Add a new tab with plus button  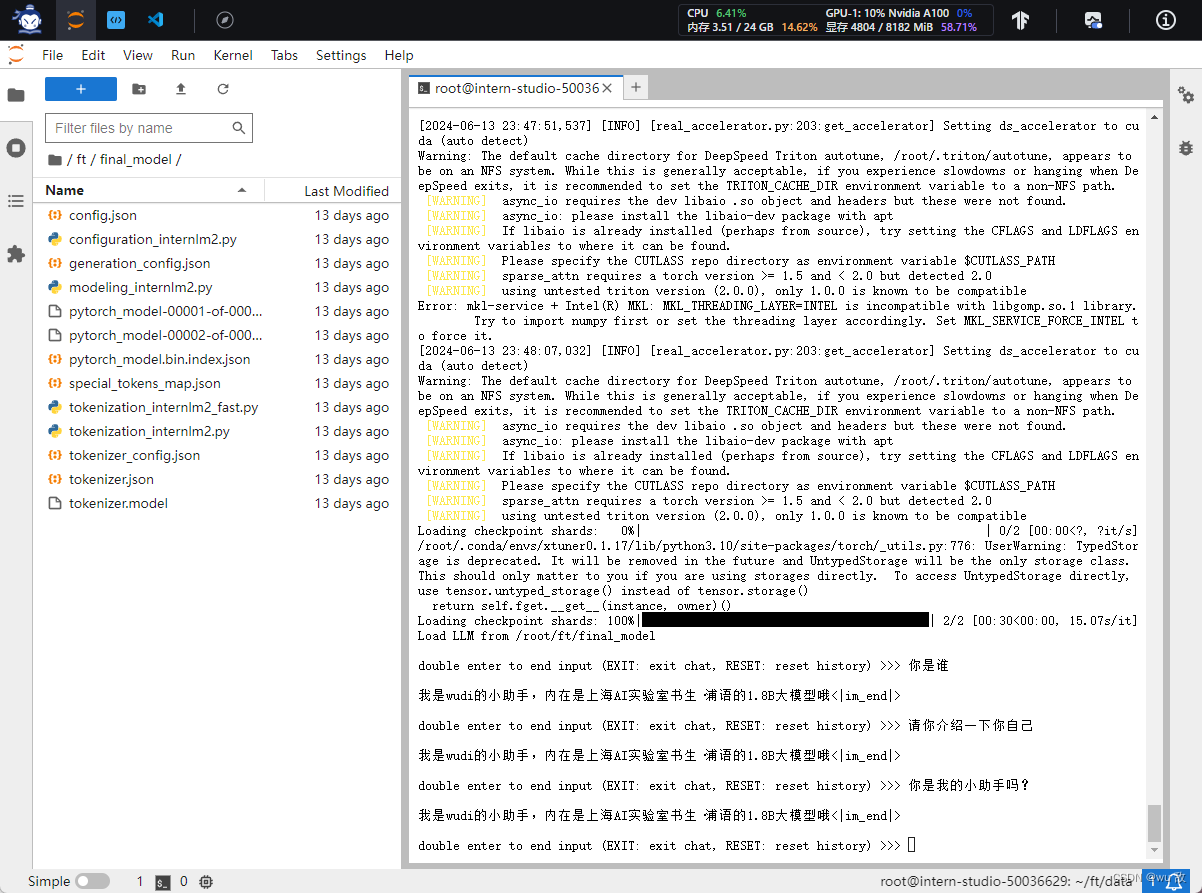tap(635, 87)
